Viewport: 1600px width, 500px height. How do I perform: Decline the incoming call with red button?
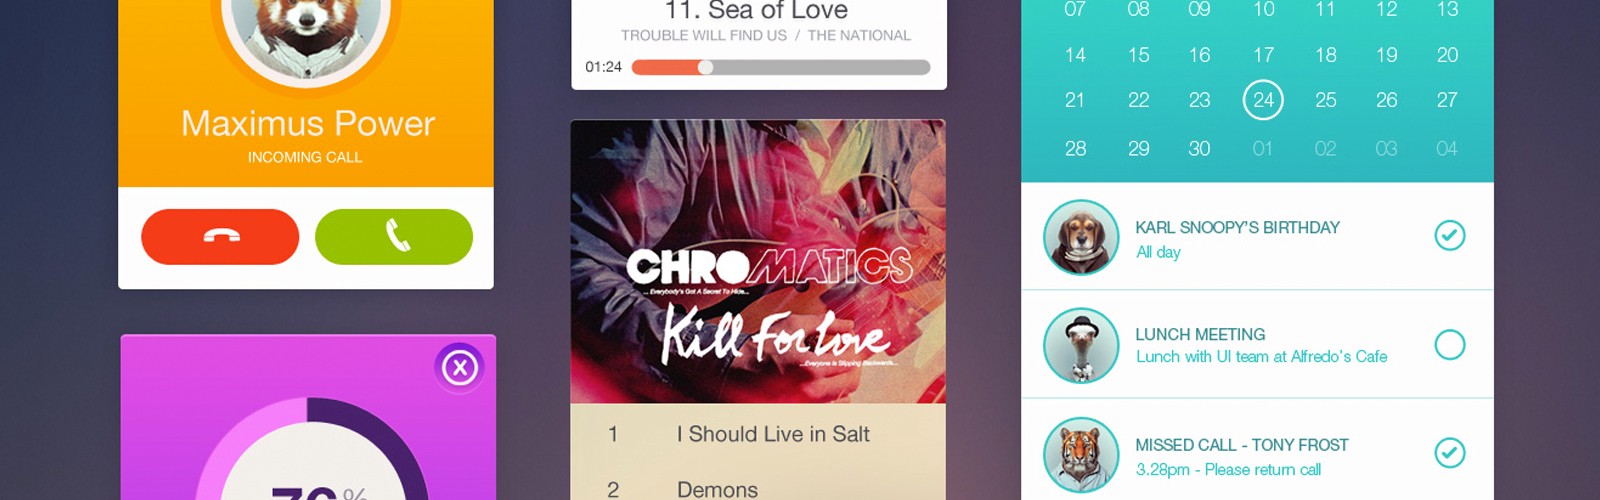220,237
